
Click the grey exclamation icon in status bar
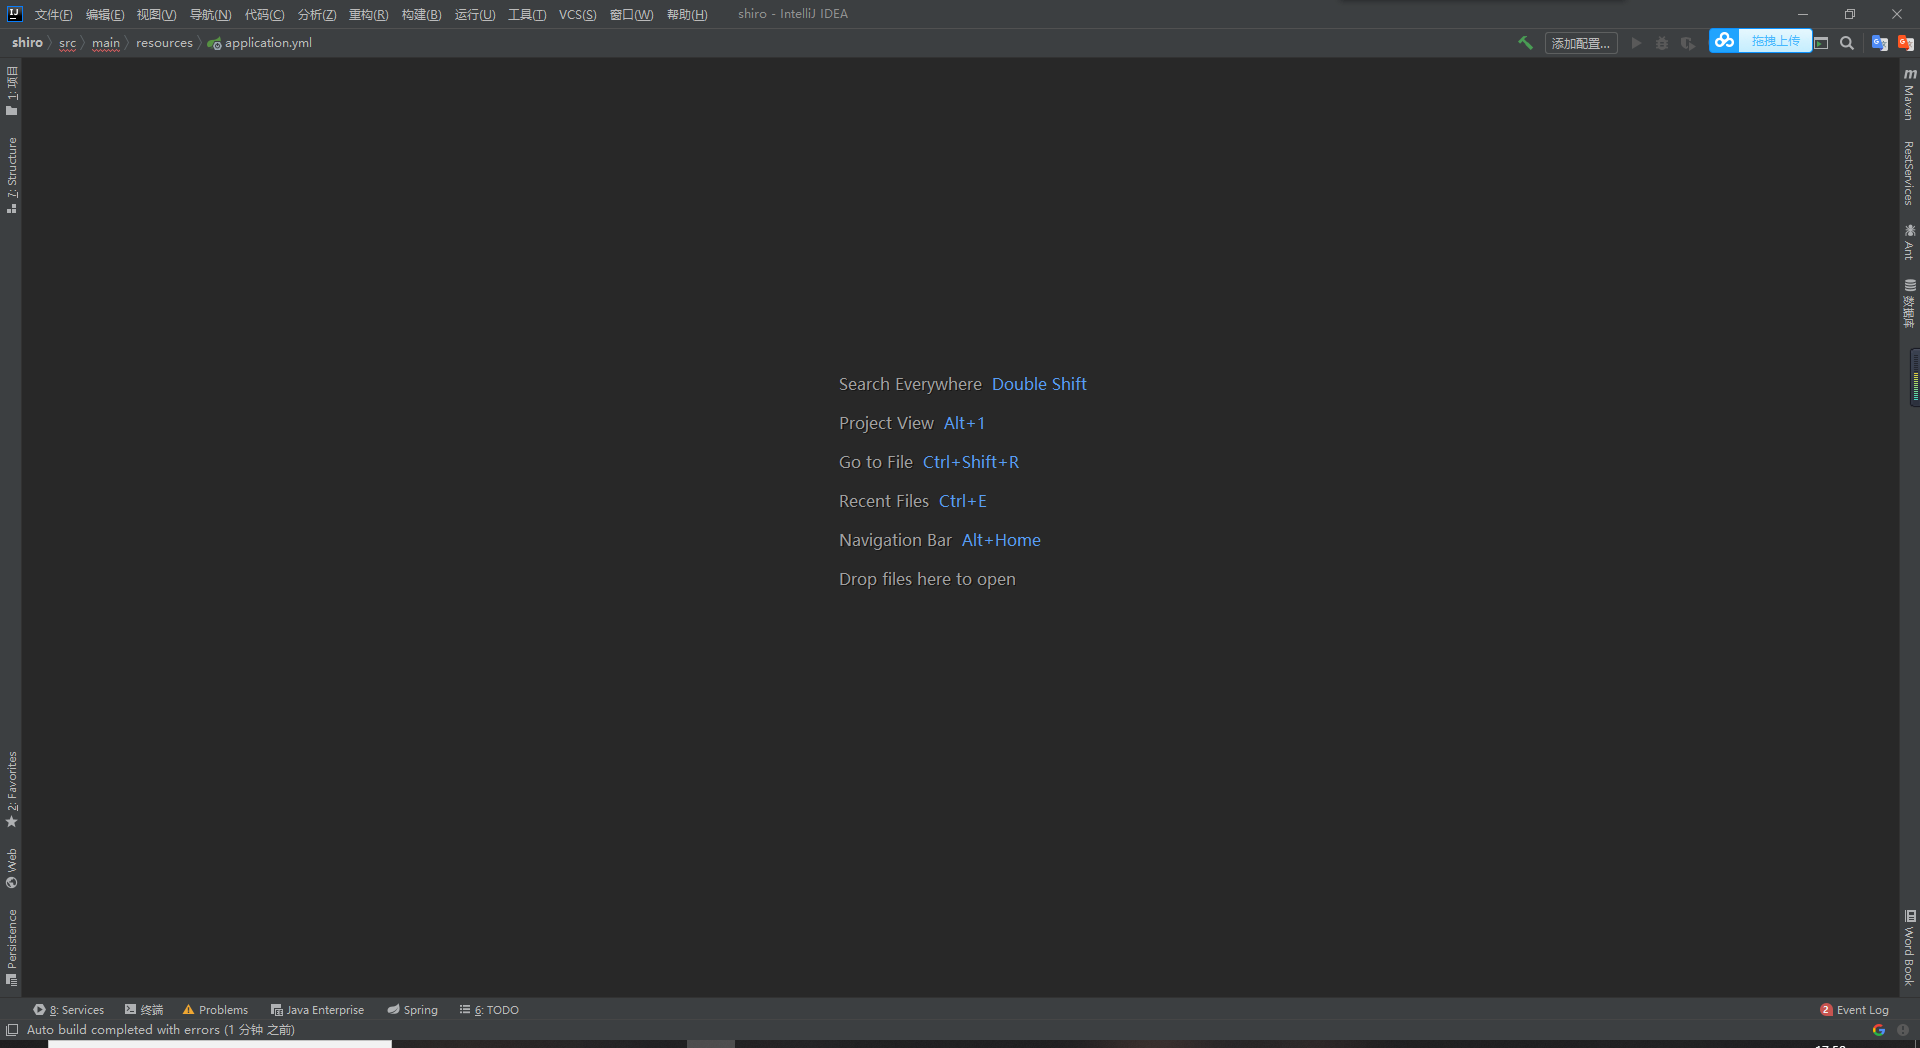point(1903,1030)
